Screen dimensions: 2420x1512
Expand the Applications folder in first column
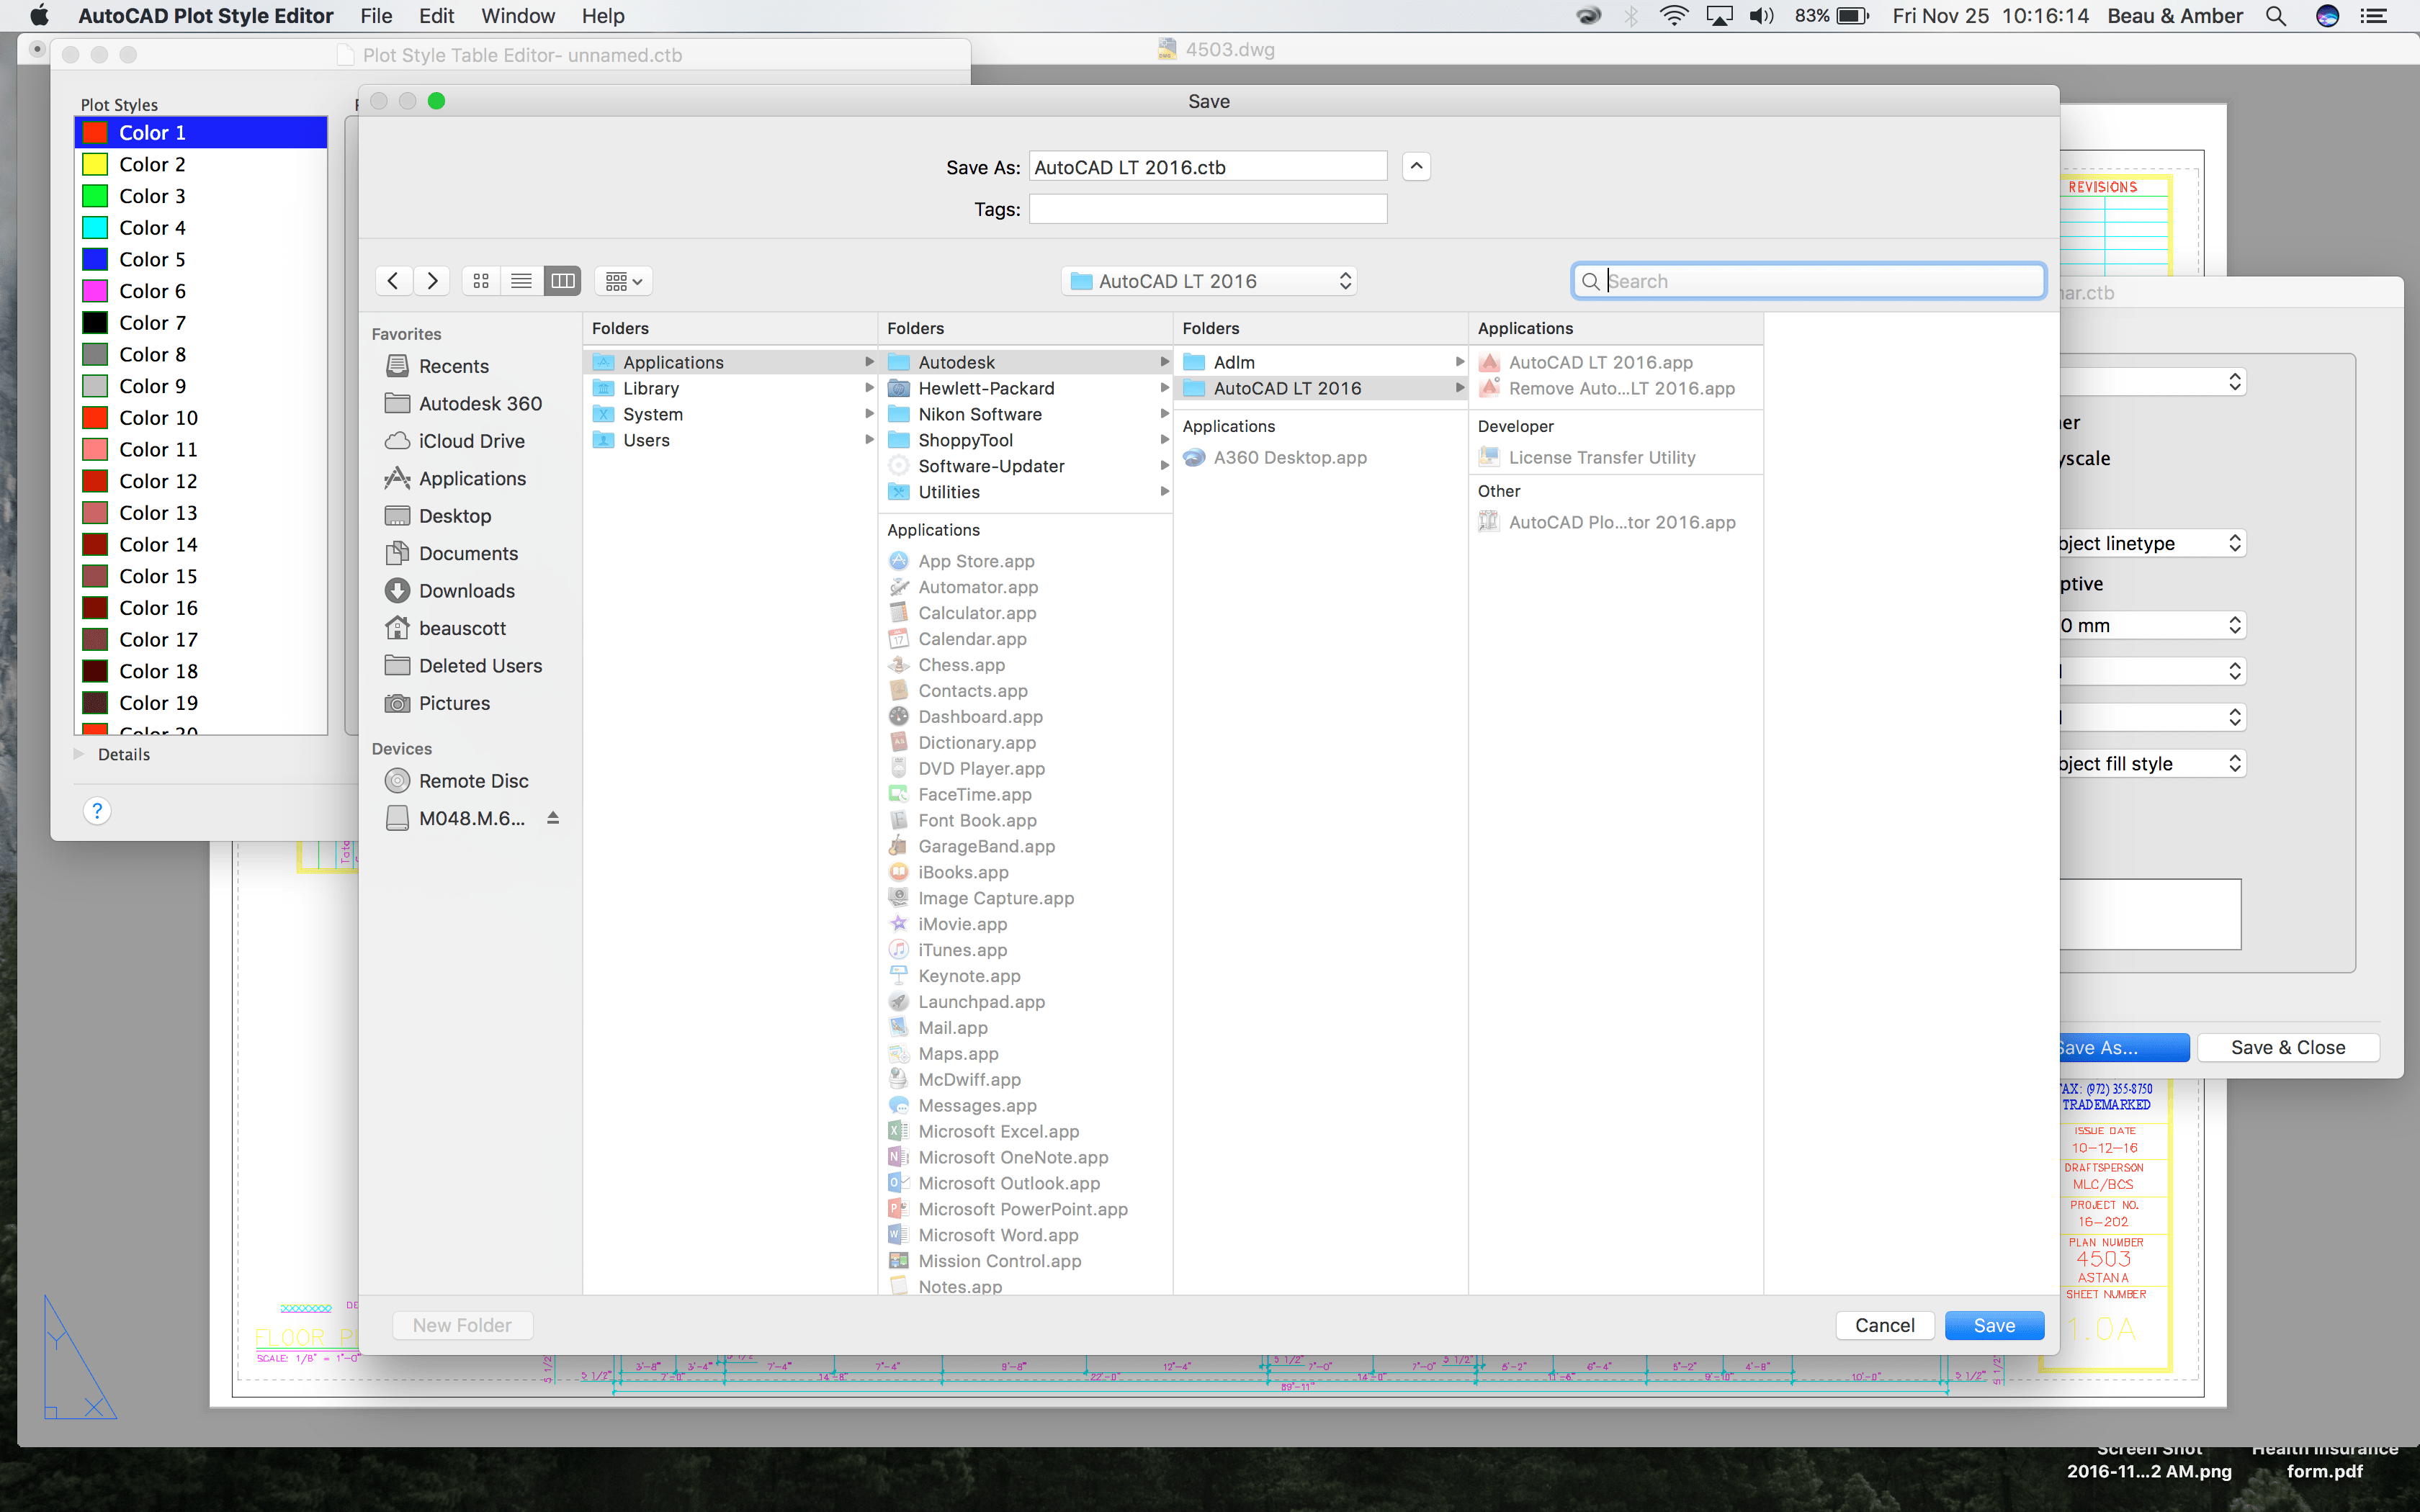click(x=869, y=362)
